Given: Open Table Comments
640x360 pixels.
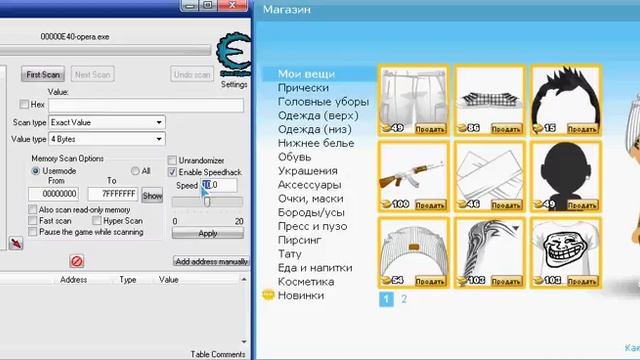Looking at the screenshot, I should [x=218, y=354].
